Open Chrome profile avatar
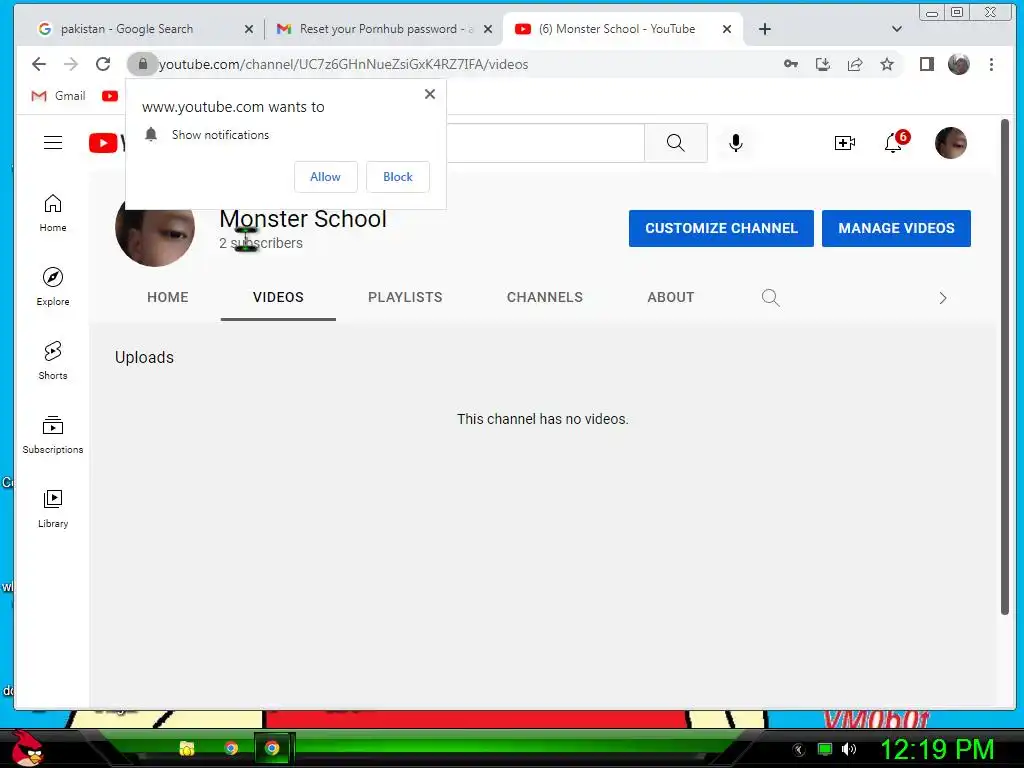The width and height of the screenshot is (1024, 768). tap(959, 64)
